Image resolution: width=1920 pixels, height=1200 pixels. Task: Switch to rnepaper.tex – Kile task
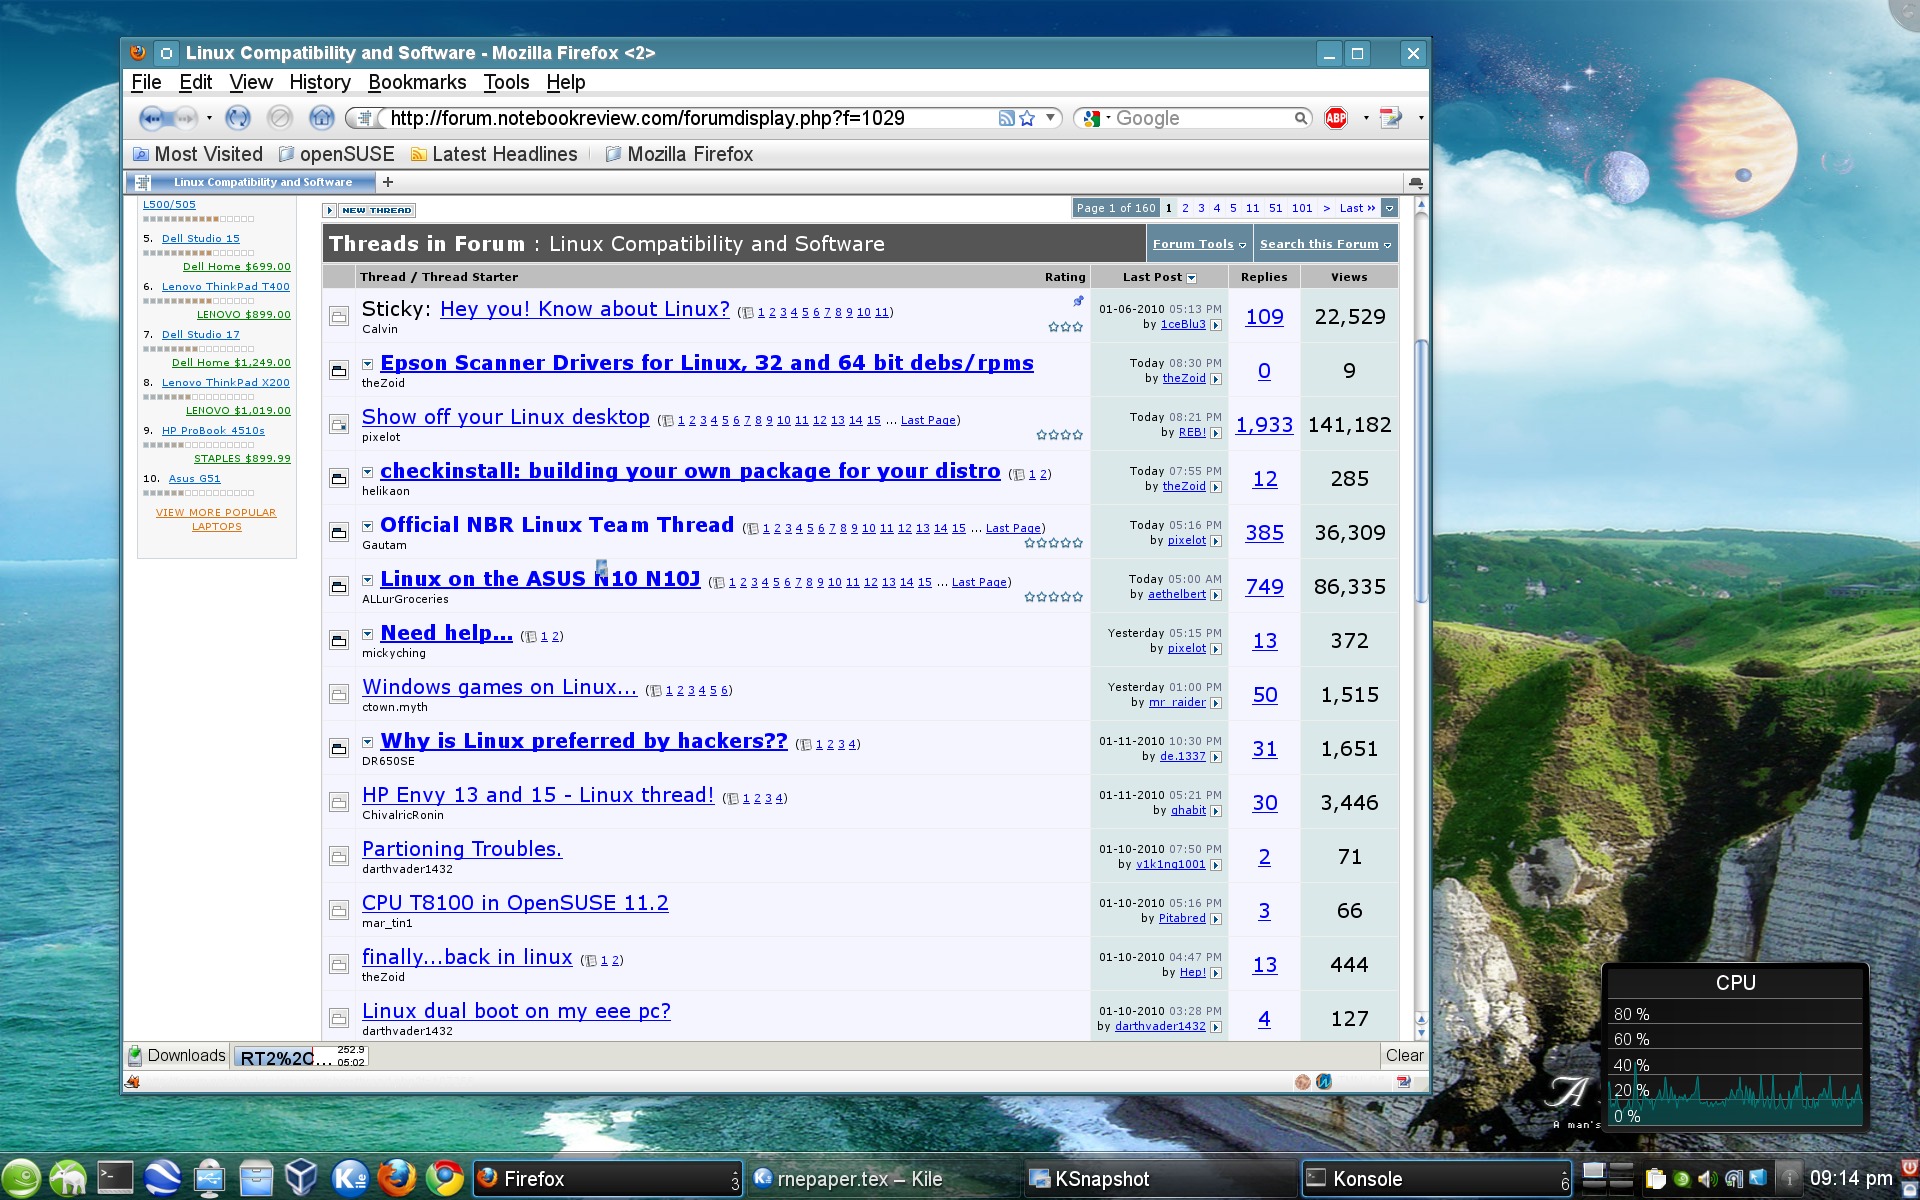pyautogui.click(x=885, y=1179)
